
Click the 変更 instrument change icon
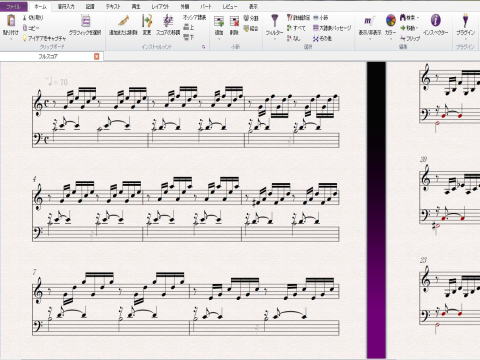coord(147,21)
